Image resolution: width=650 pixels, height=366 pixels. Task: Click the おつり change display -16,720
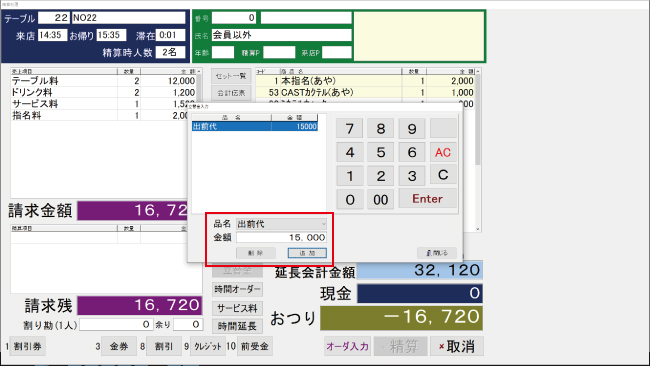pyautogui.click(x=401, y=318)
